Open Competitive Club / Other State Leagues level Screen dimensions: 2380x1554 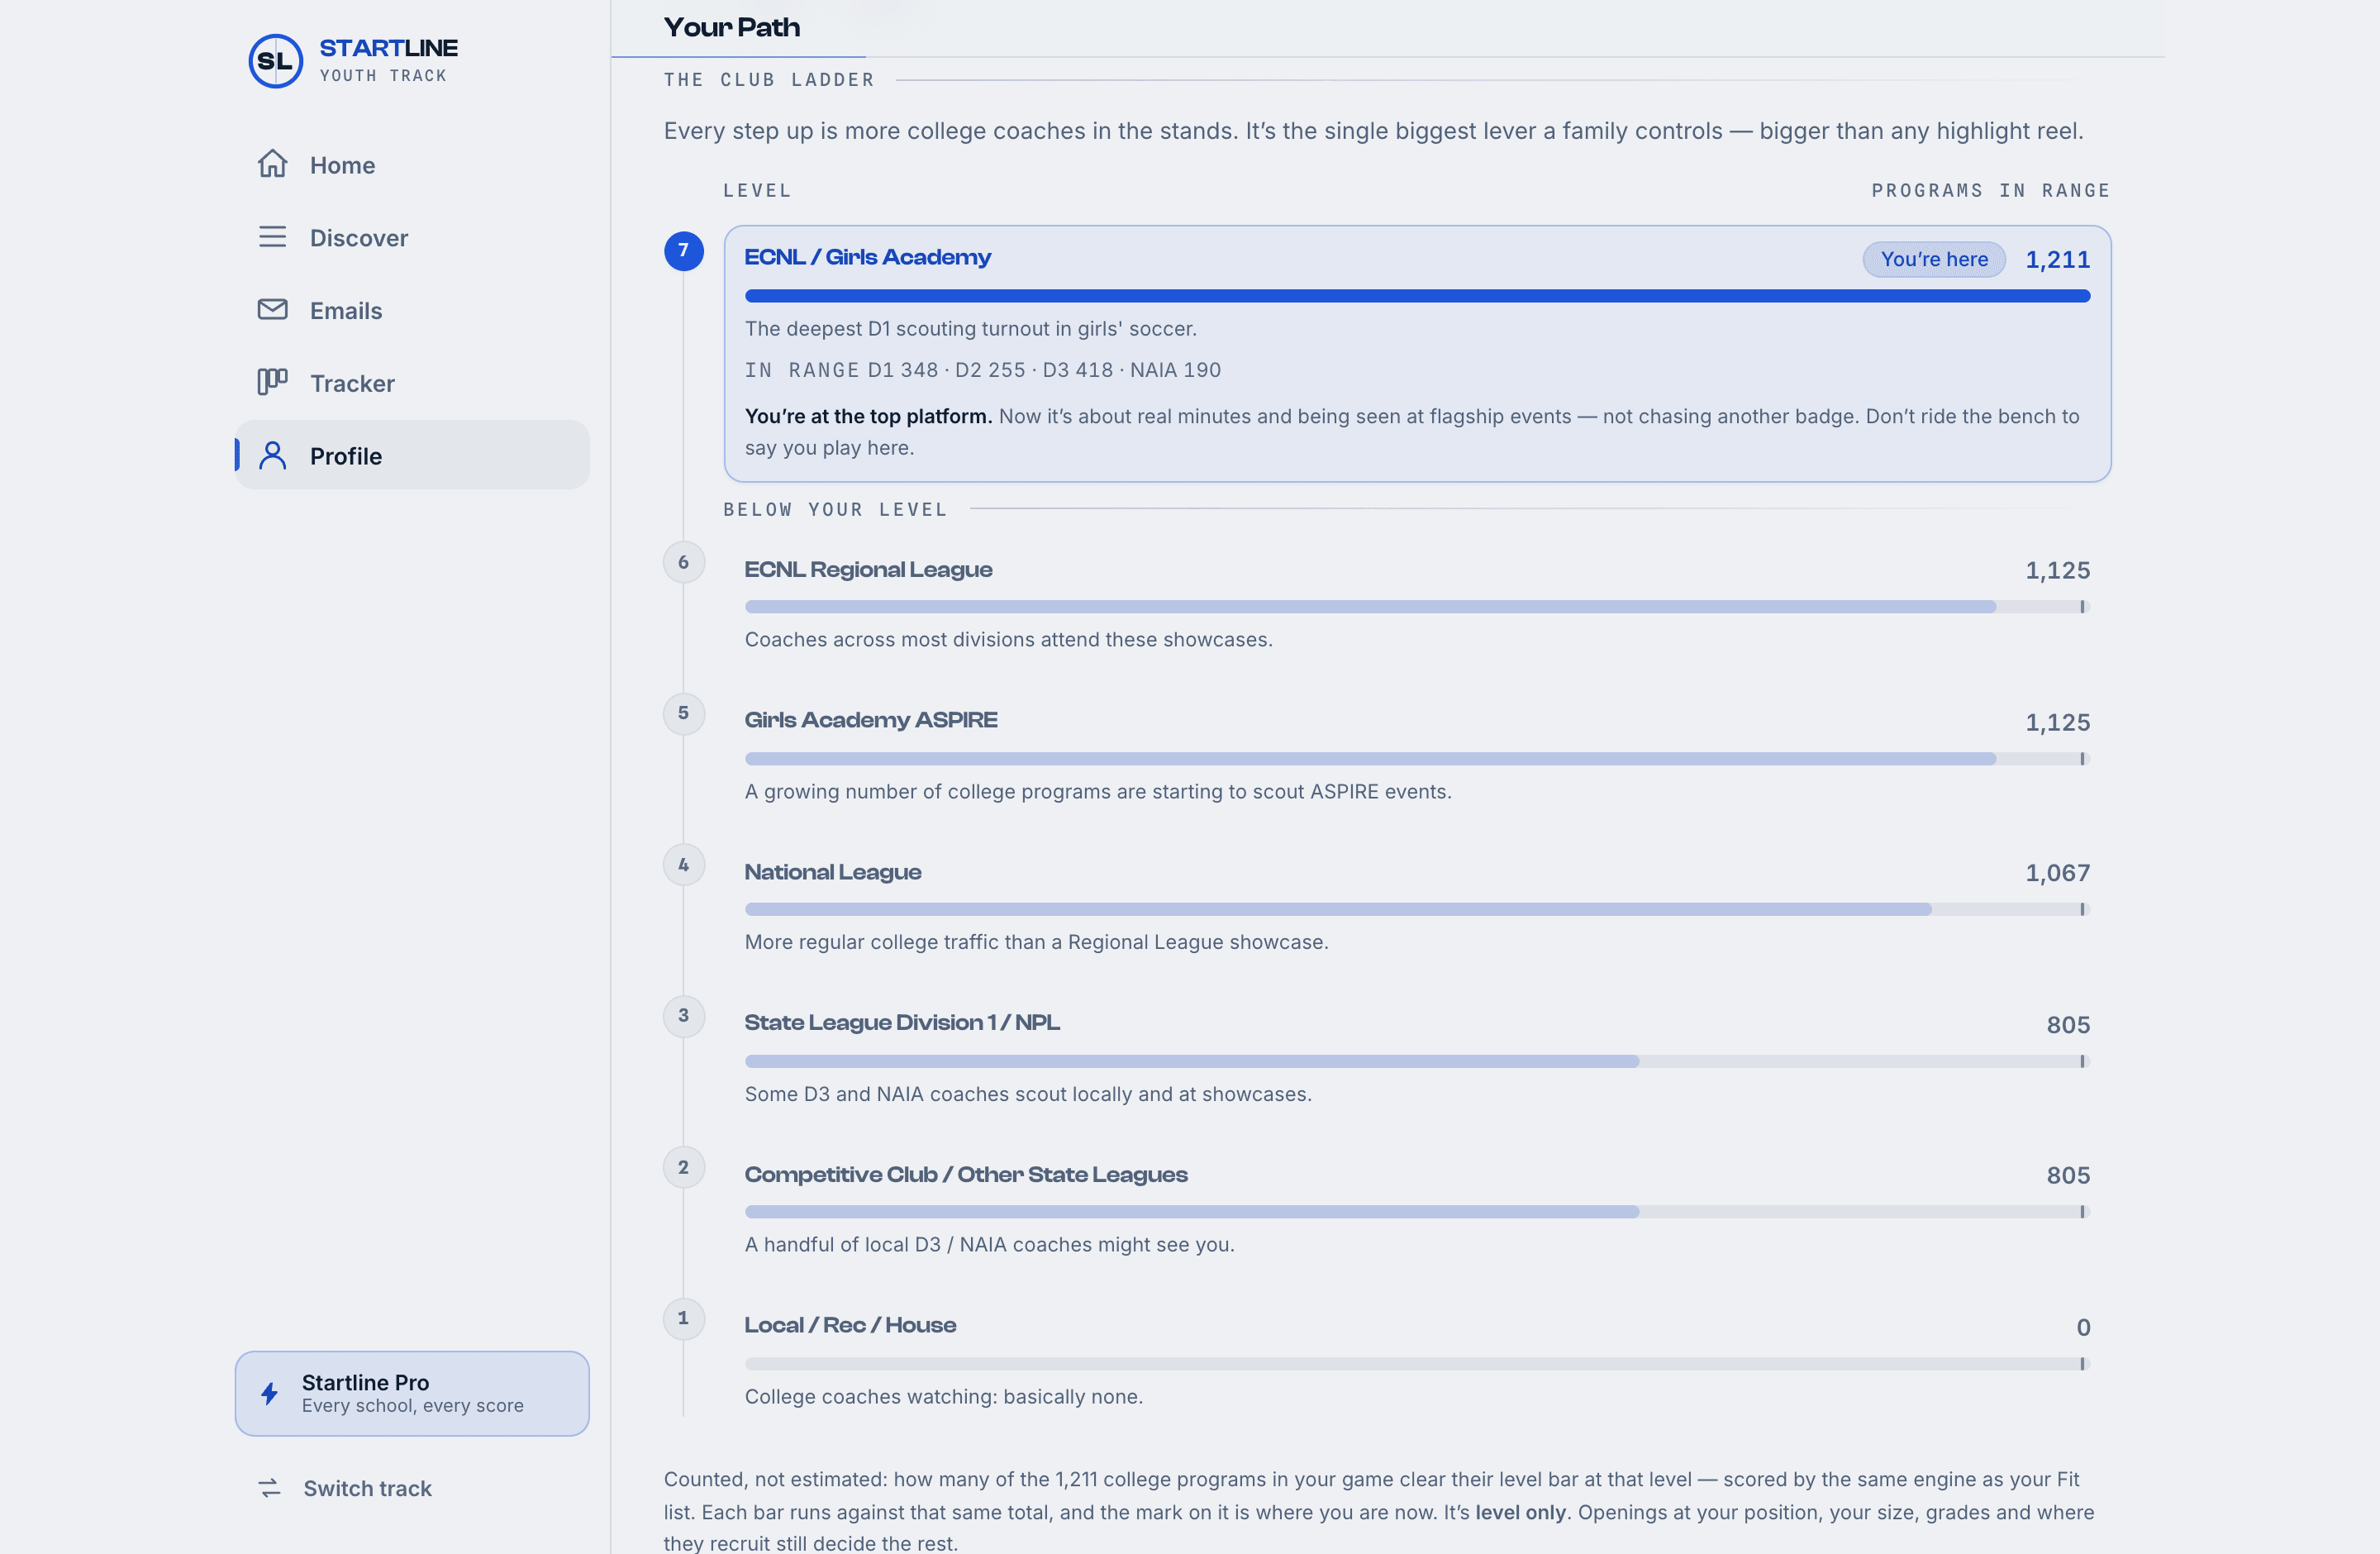966,1174
